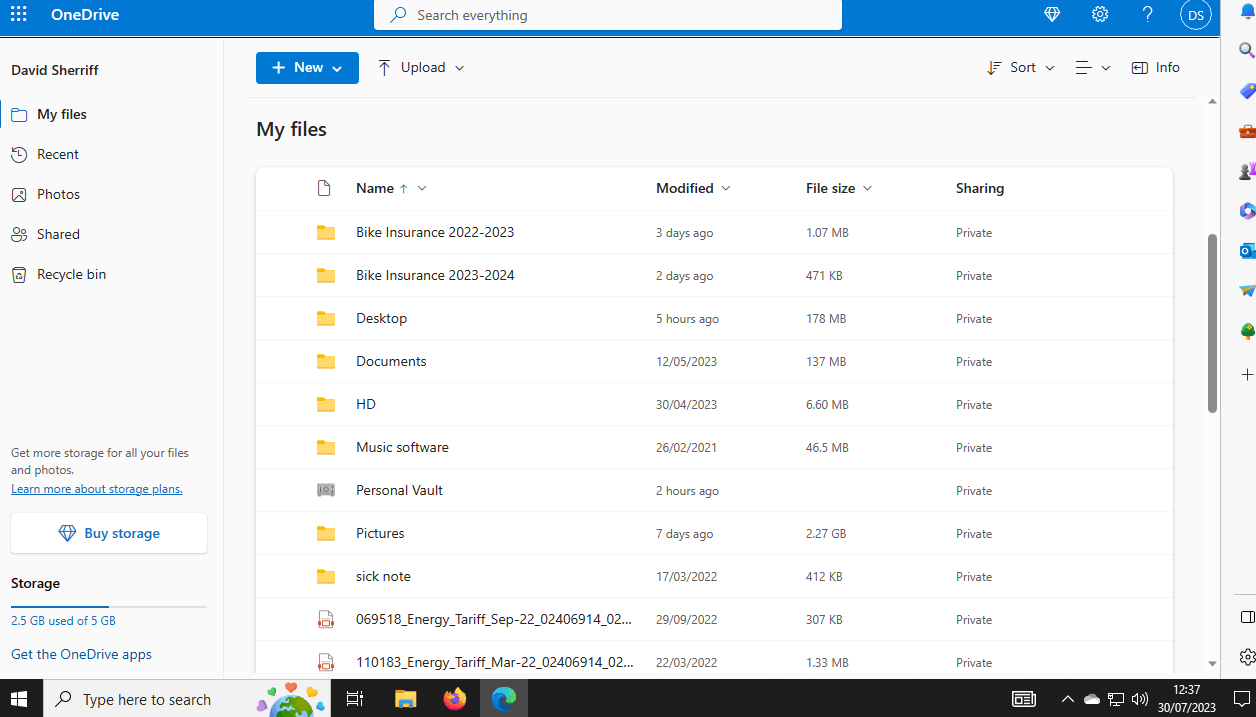Open the settings gear in OneDrive header
The height and width of the screenshot is (717, 1256).
1100,14
